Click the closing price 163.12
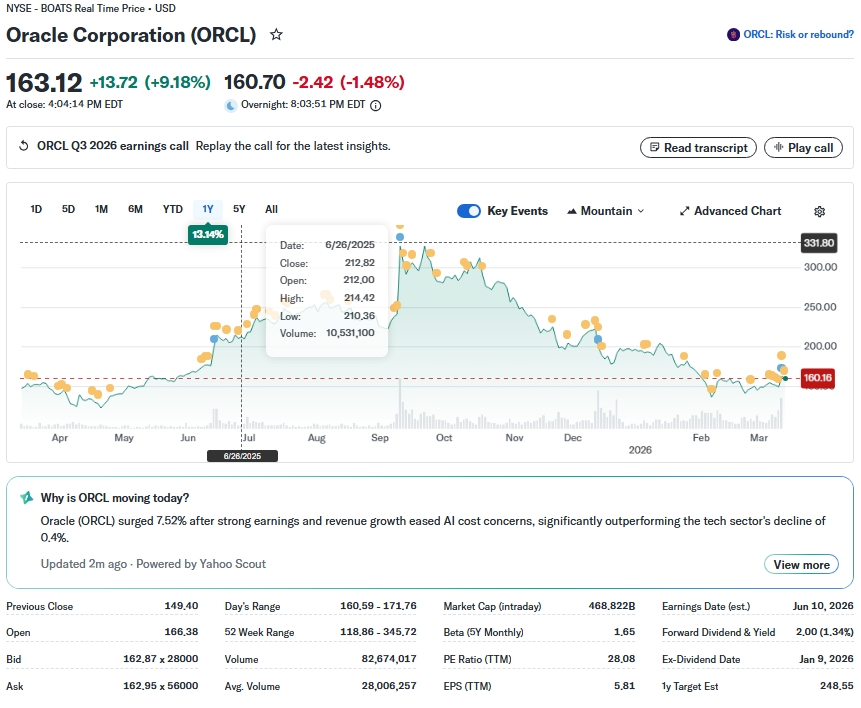861x708 pixels. tap(44, 83)
